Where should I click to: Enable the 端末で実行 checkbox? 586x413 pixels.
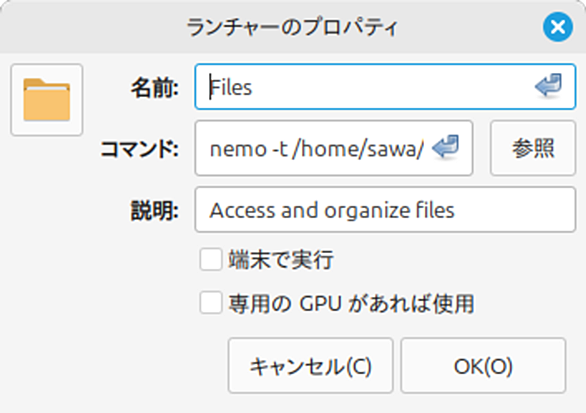211,259
